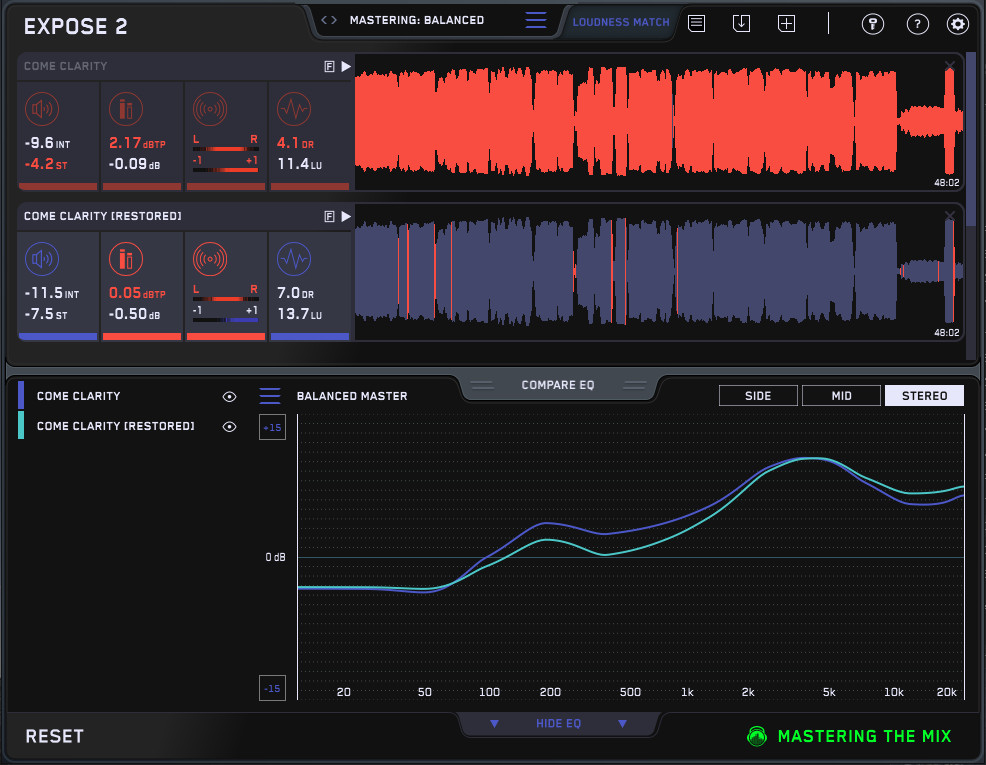Hide the Come Clarity EQ curve
This screenshot has width=986, height=765.
[x=229, y=397]
